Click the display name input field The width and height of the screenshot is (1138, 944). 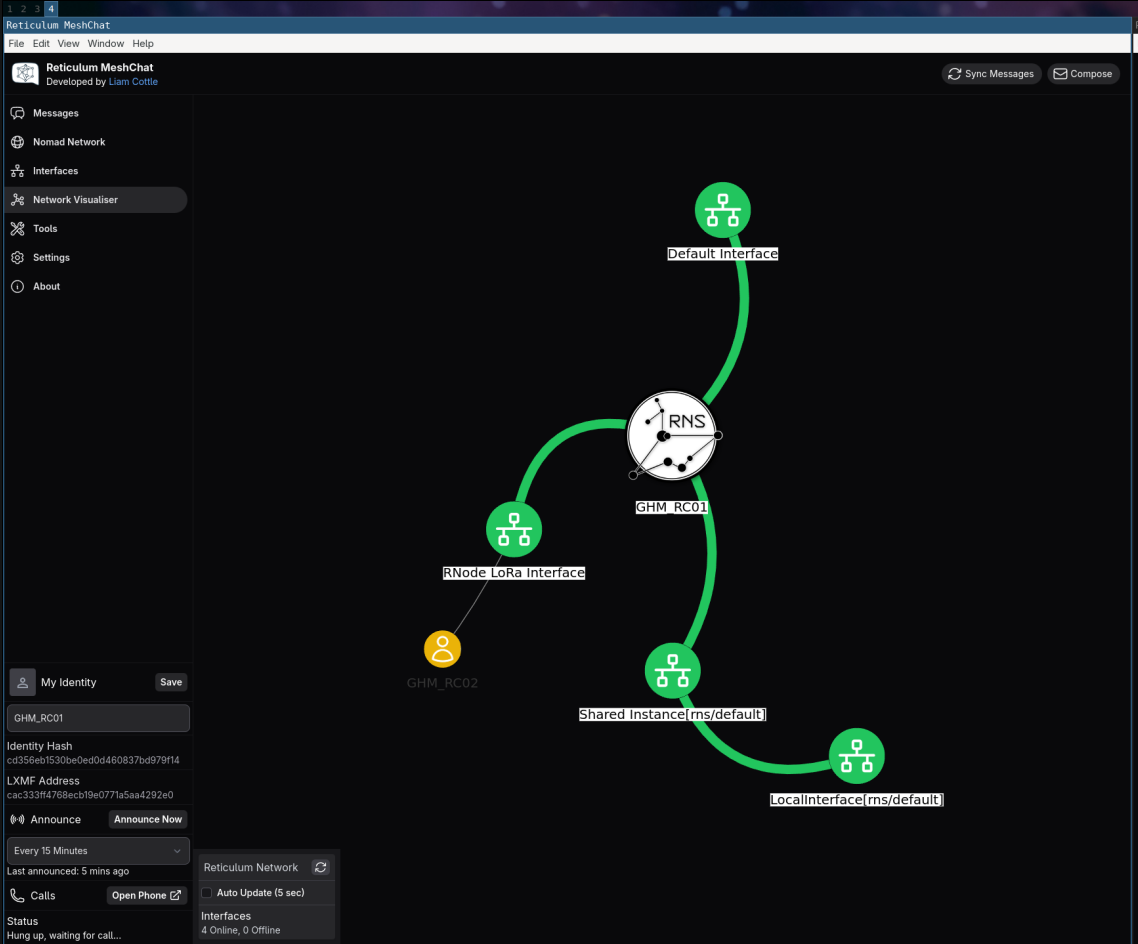coord(98,718)
